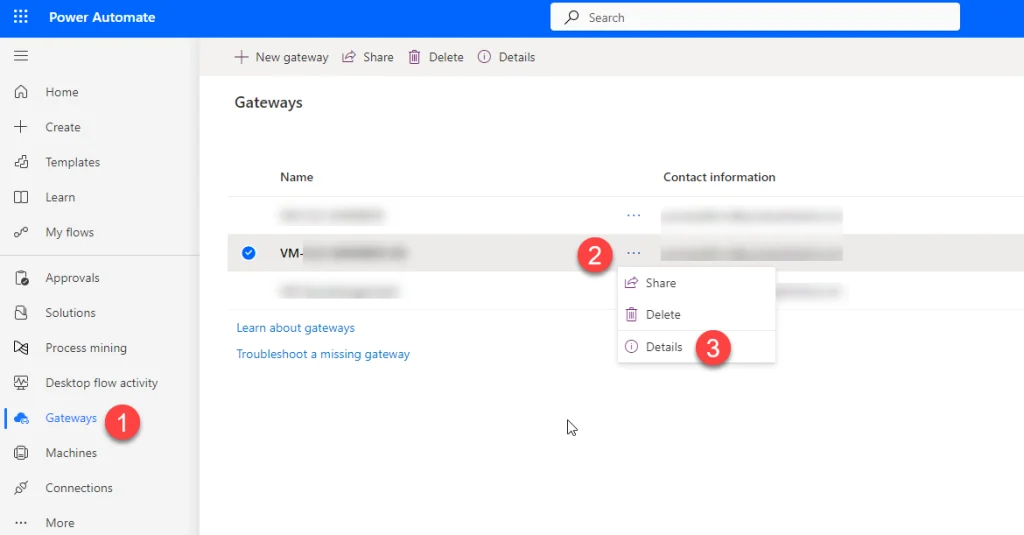Open more options for first gateway row

[633, 215]
